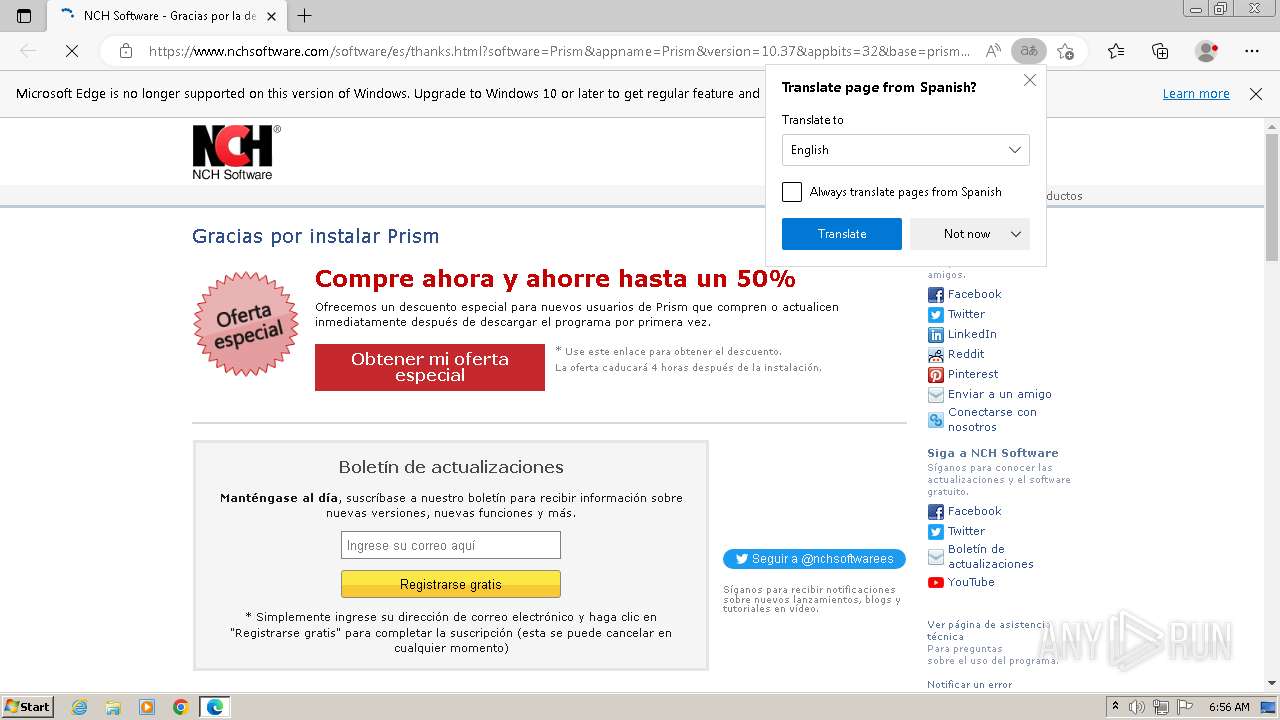Open the tab actions menu icon
Viewport: 1280px width, 720px height.
tap(24, 15)
